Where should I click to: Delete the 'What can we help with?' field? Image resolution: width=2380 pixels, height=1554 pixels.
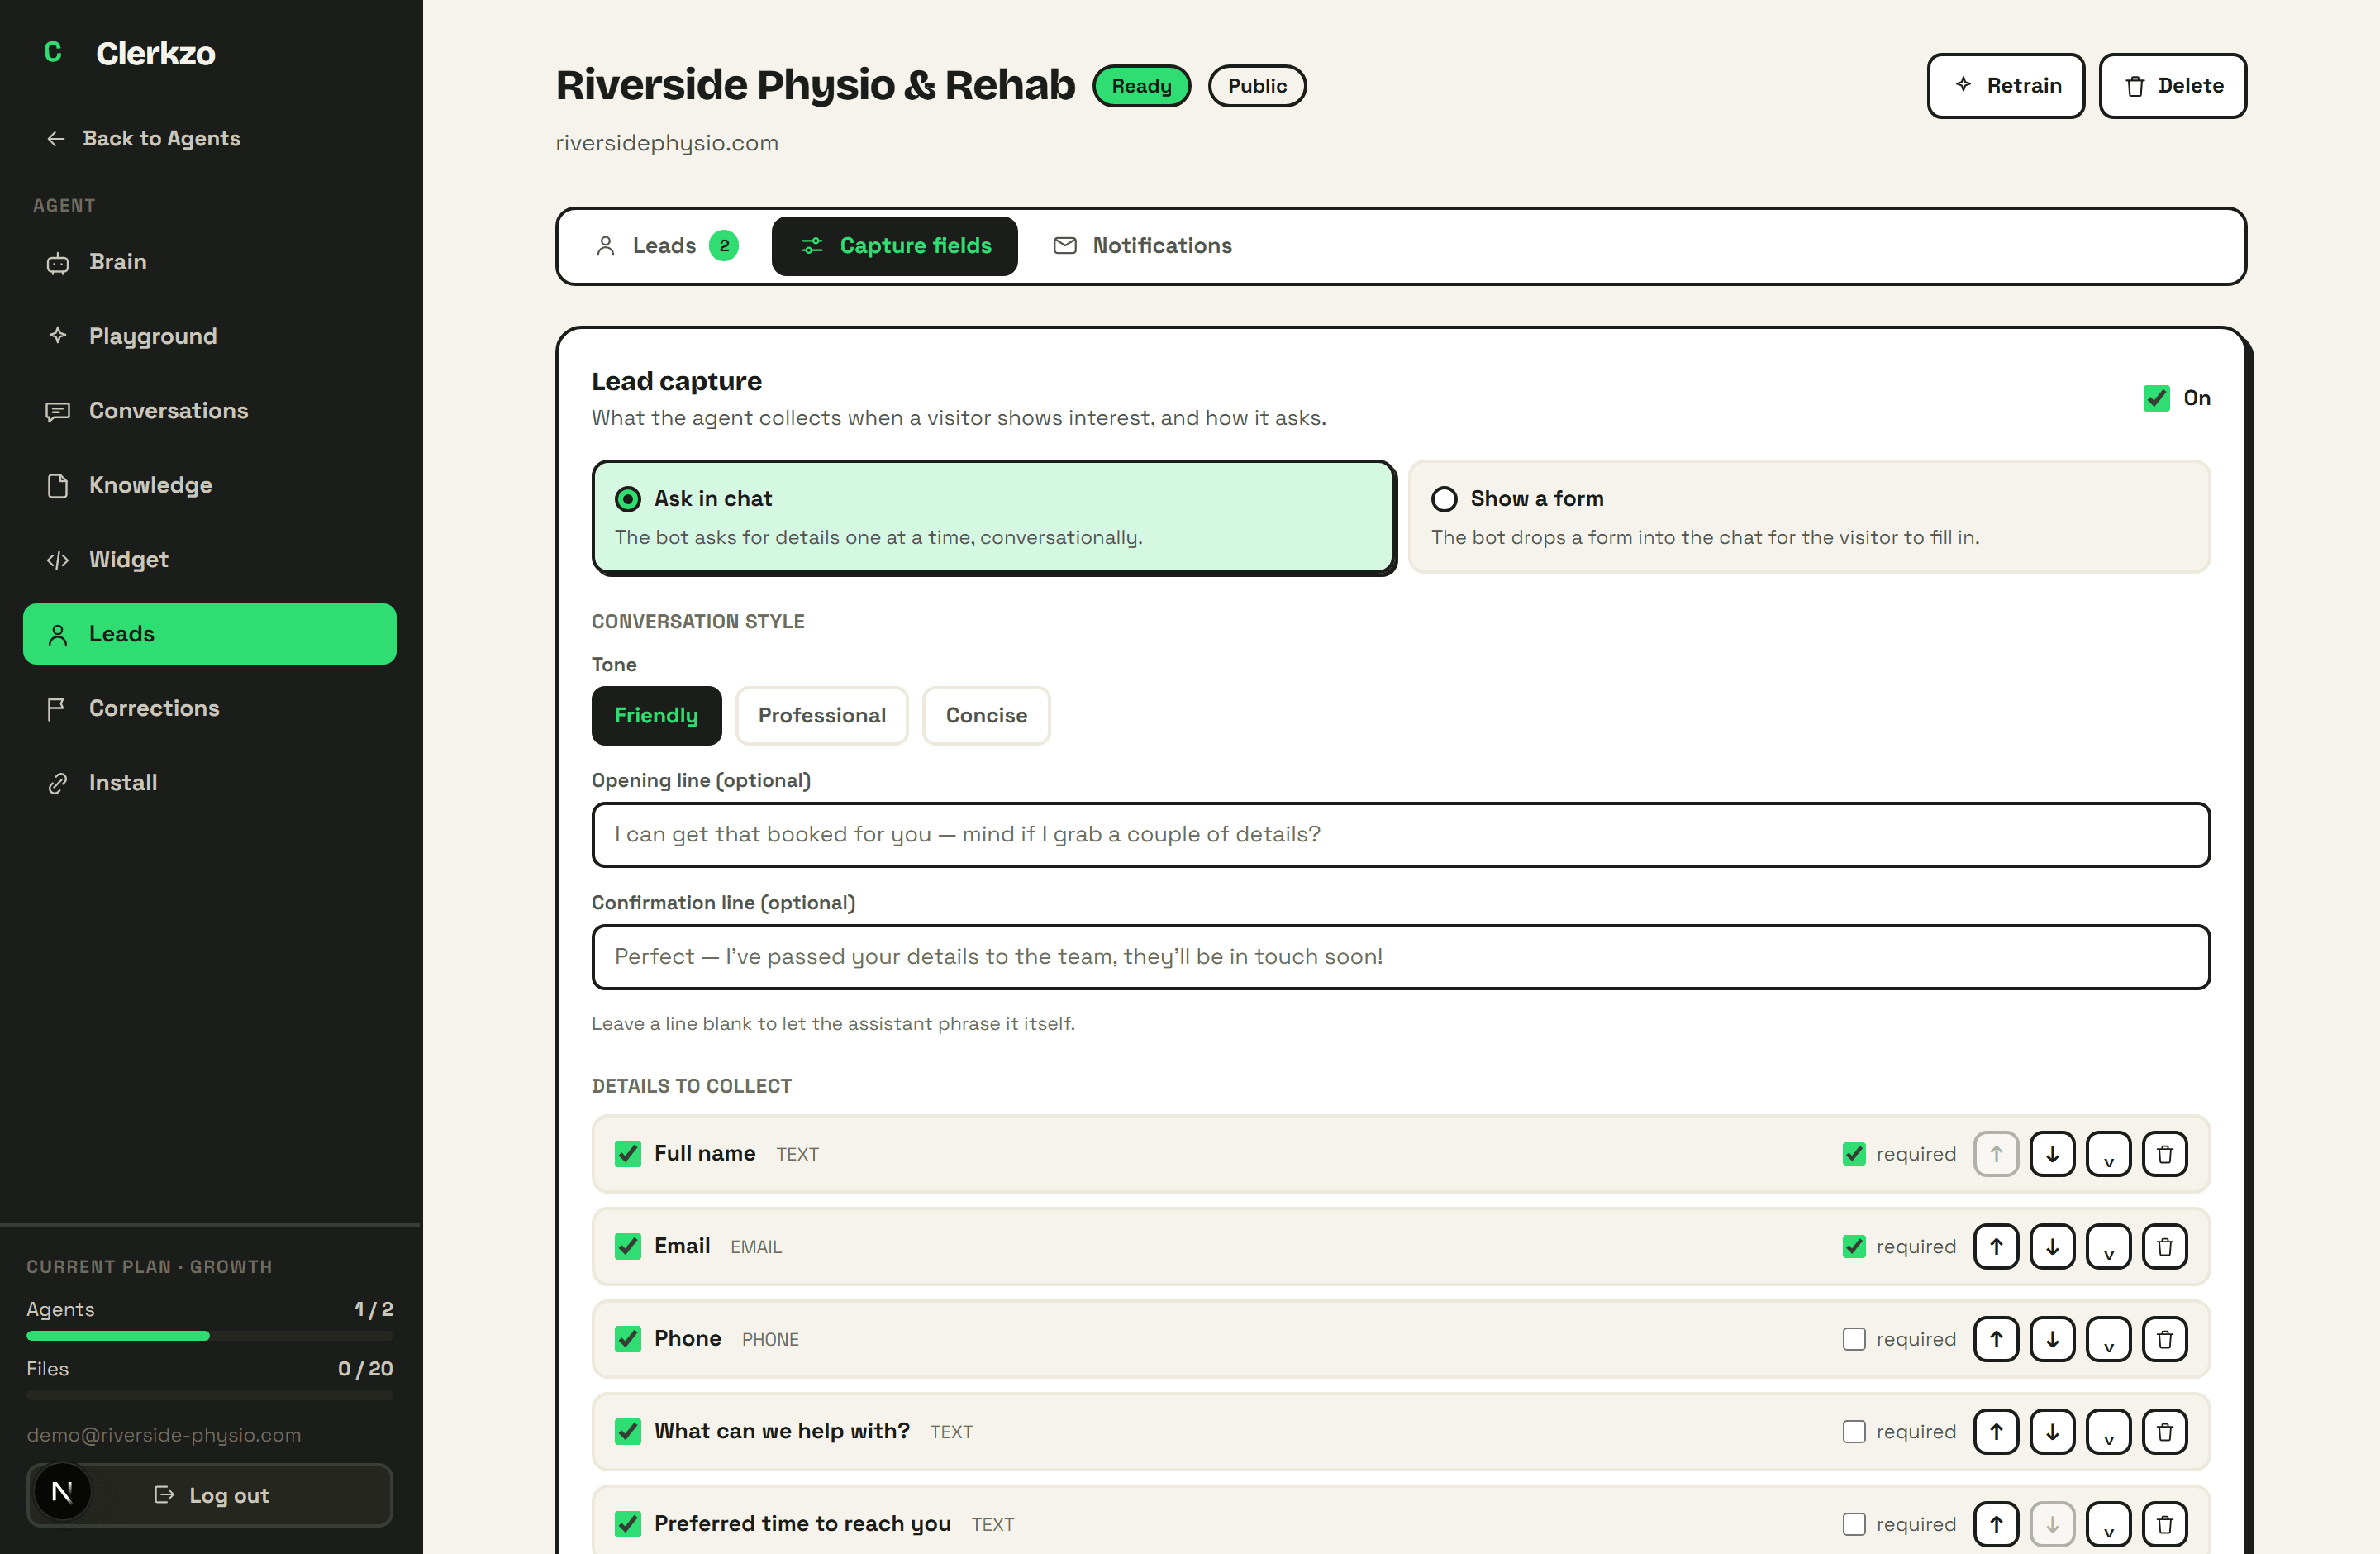pos(2165,1431)
